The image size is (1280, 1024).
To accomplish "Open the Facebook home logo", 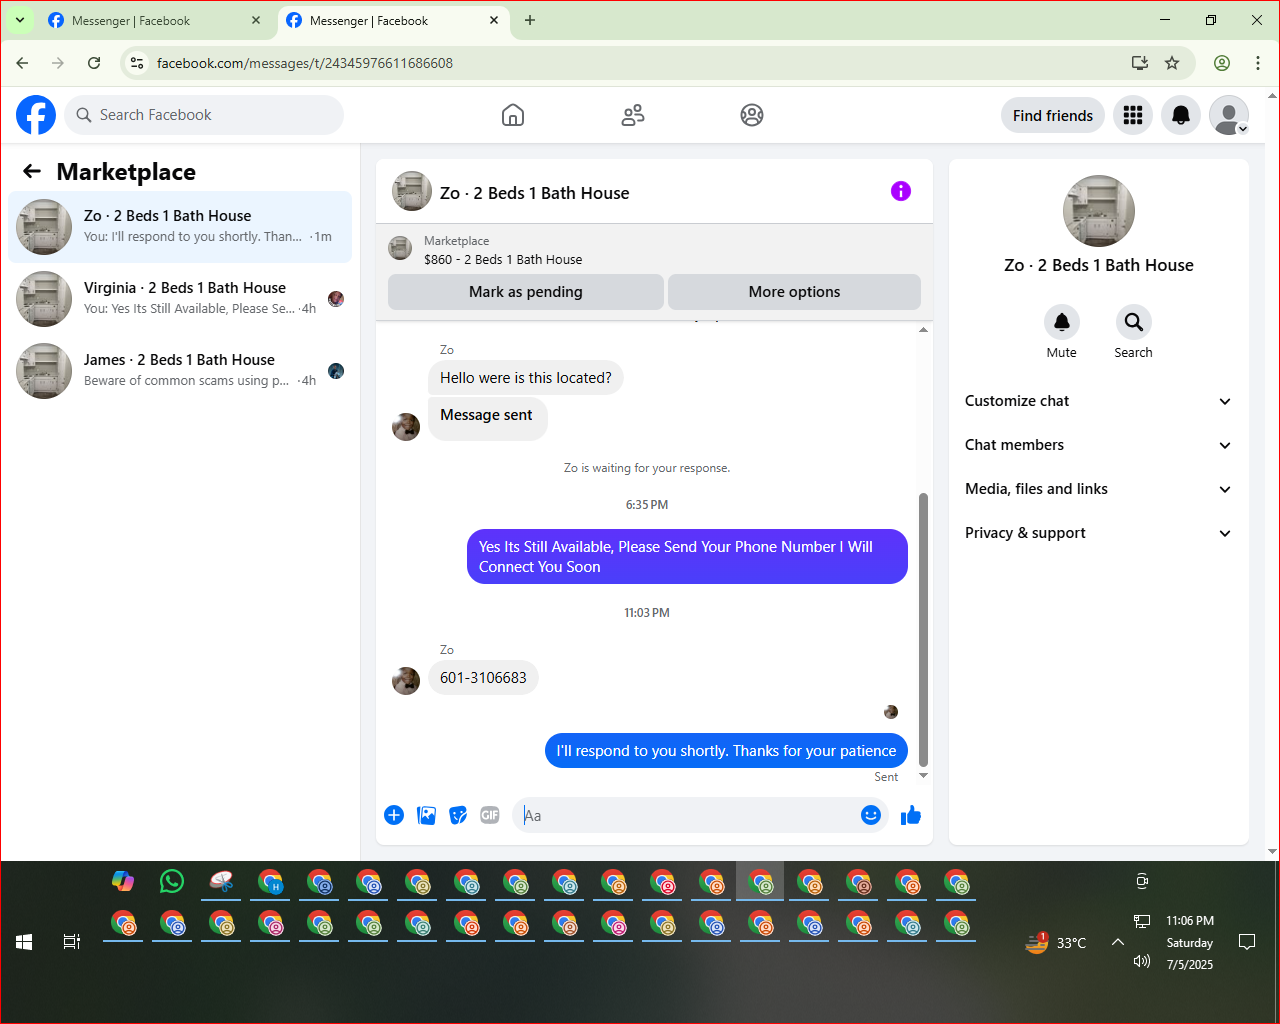I will 36,115.
